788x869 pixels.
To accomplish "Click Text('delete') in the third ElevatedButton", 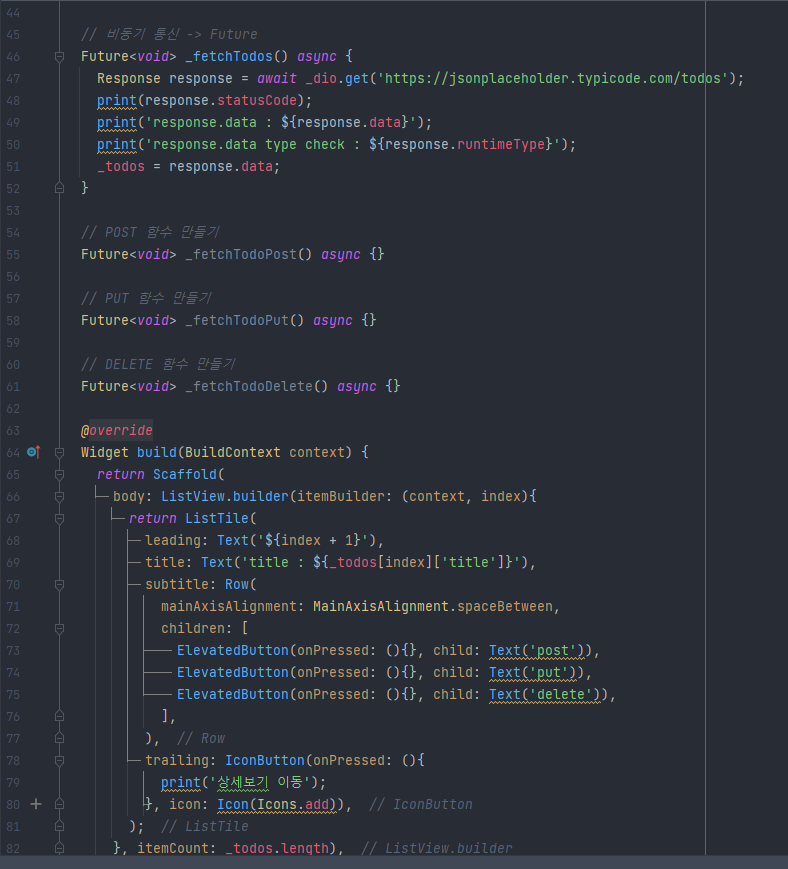I will click(x=545, y=694).
